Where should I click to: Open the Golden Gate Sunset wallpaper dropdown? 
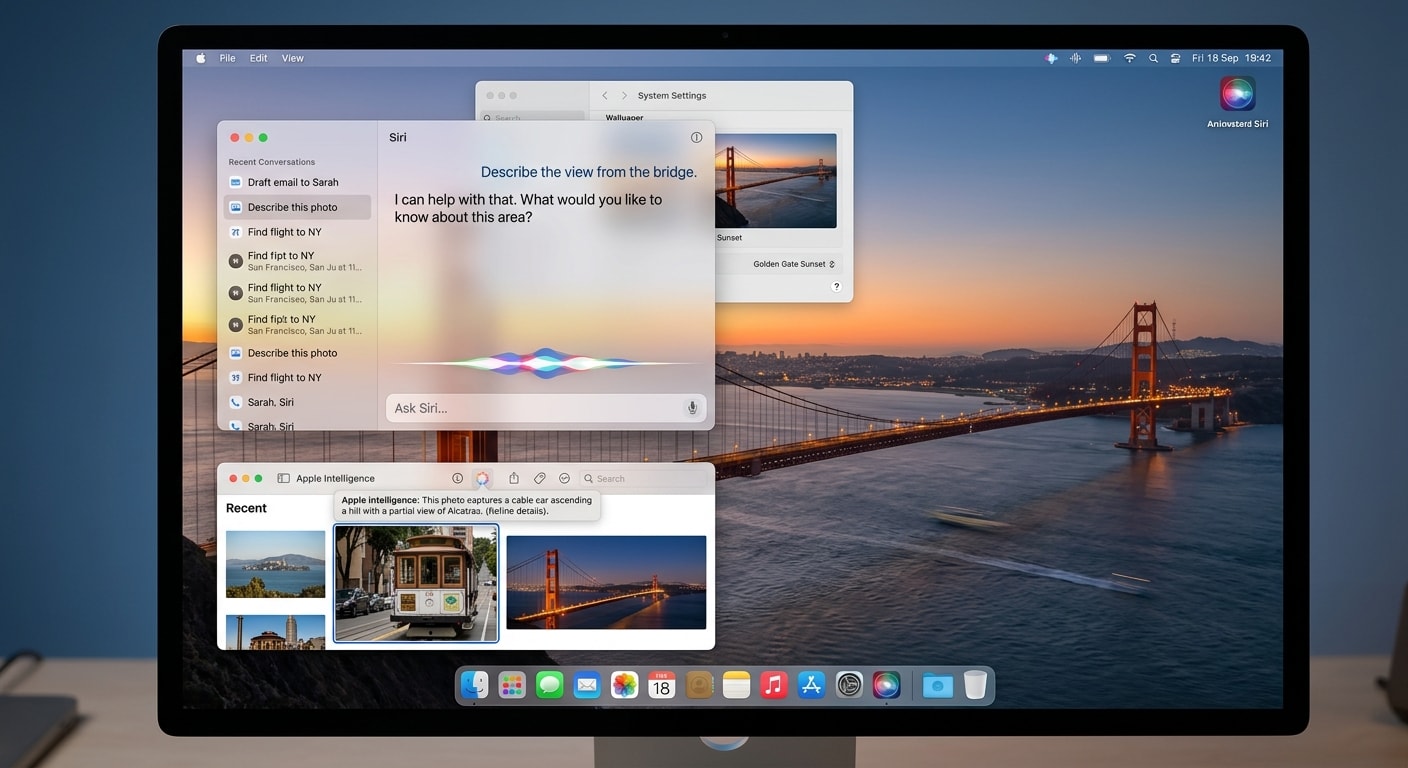pyautogui.click(x=794, y=264)
